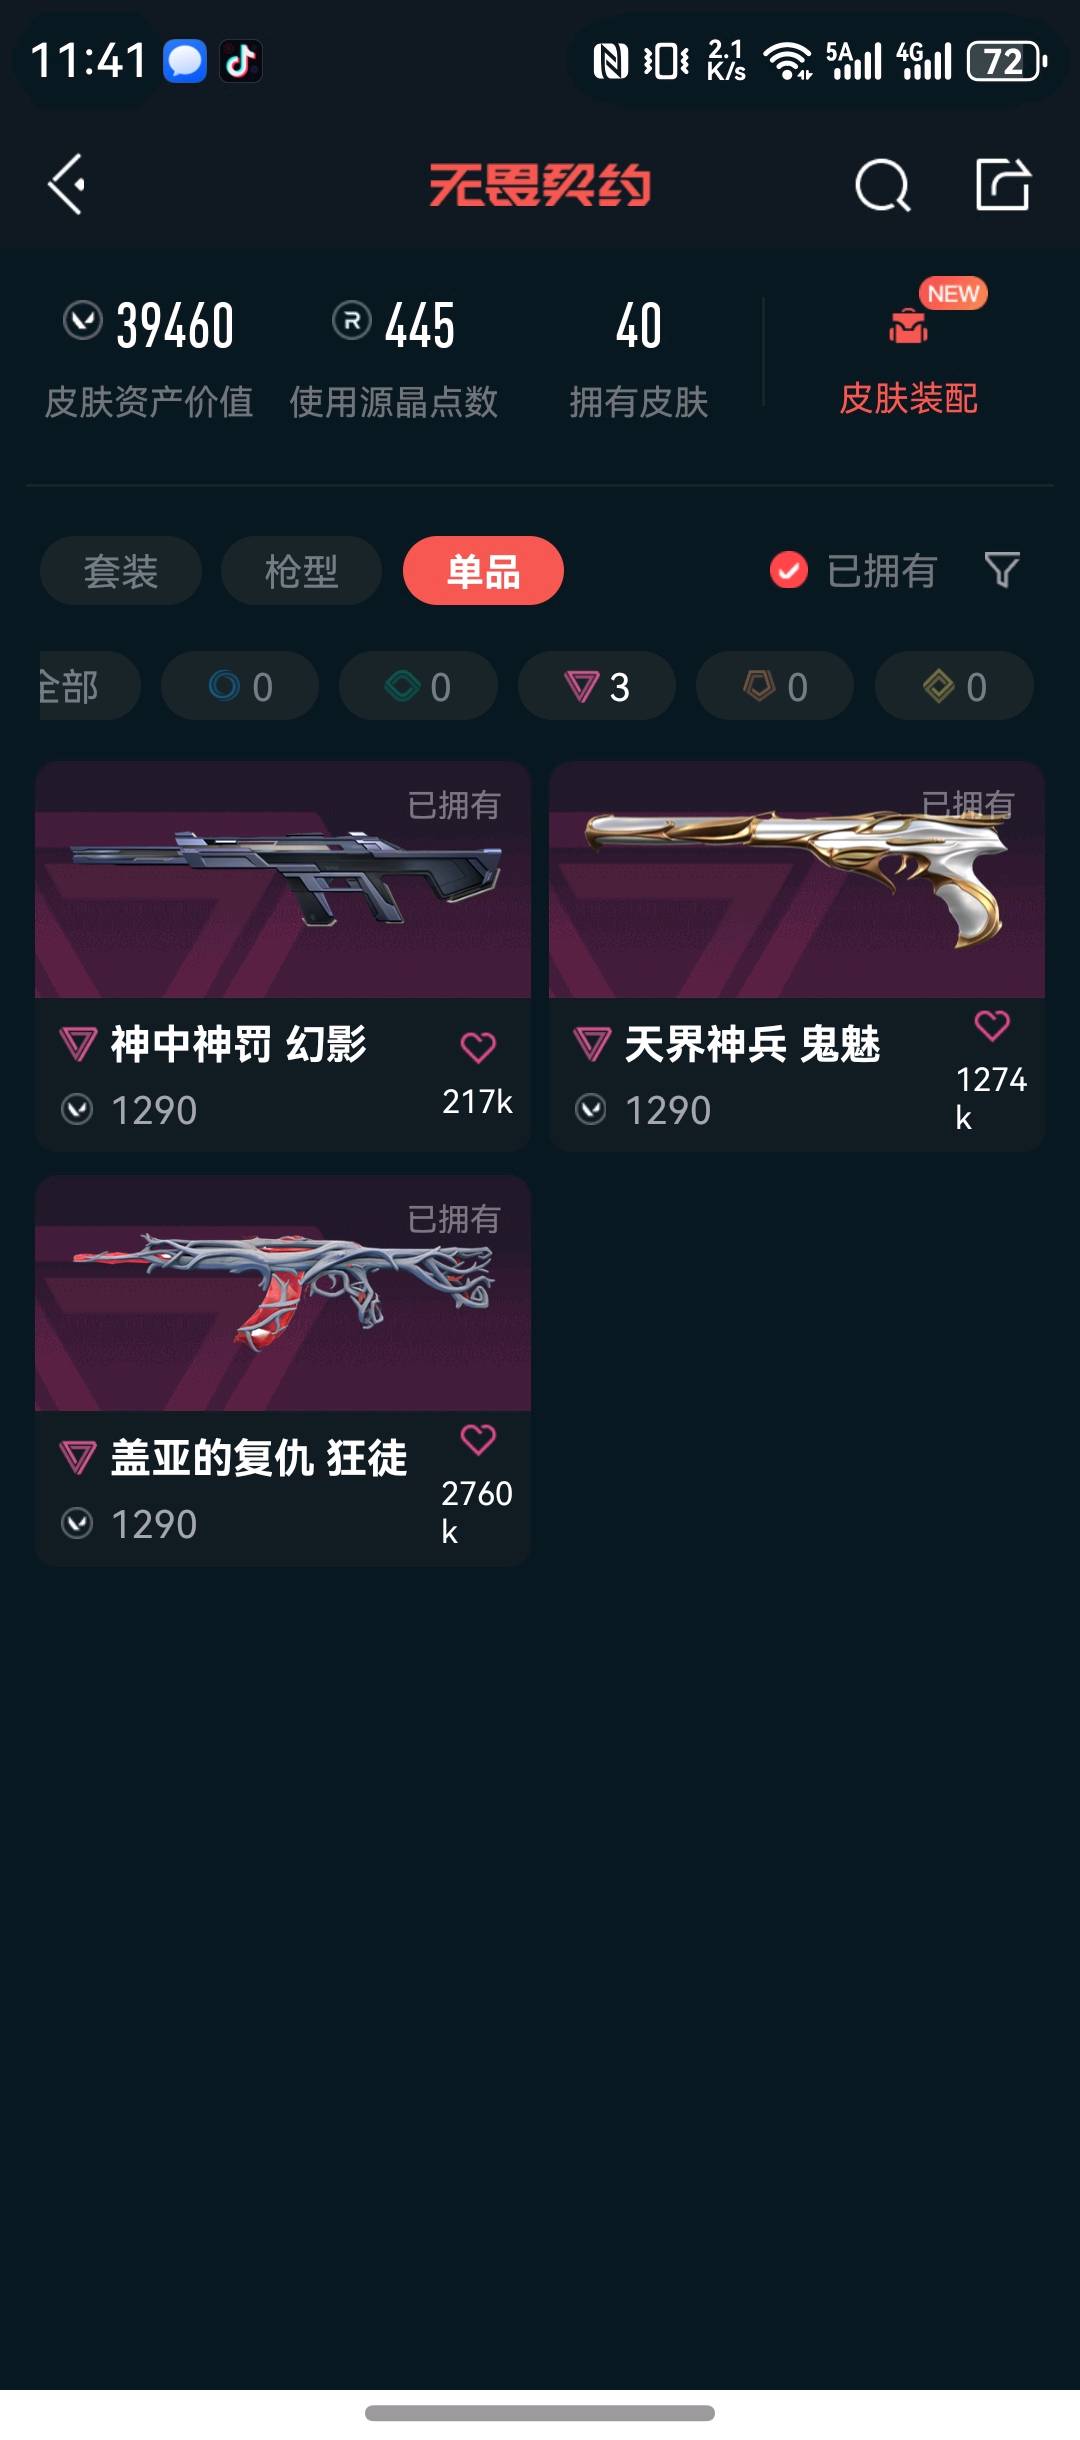Filter by orange pentagon tier chip

click(x=775, y=686)
